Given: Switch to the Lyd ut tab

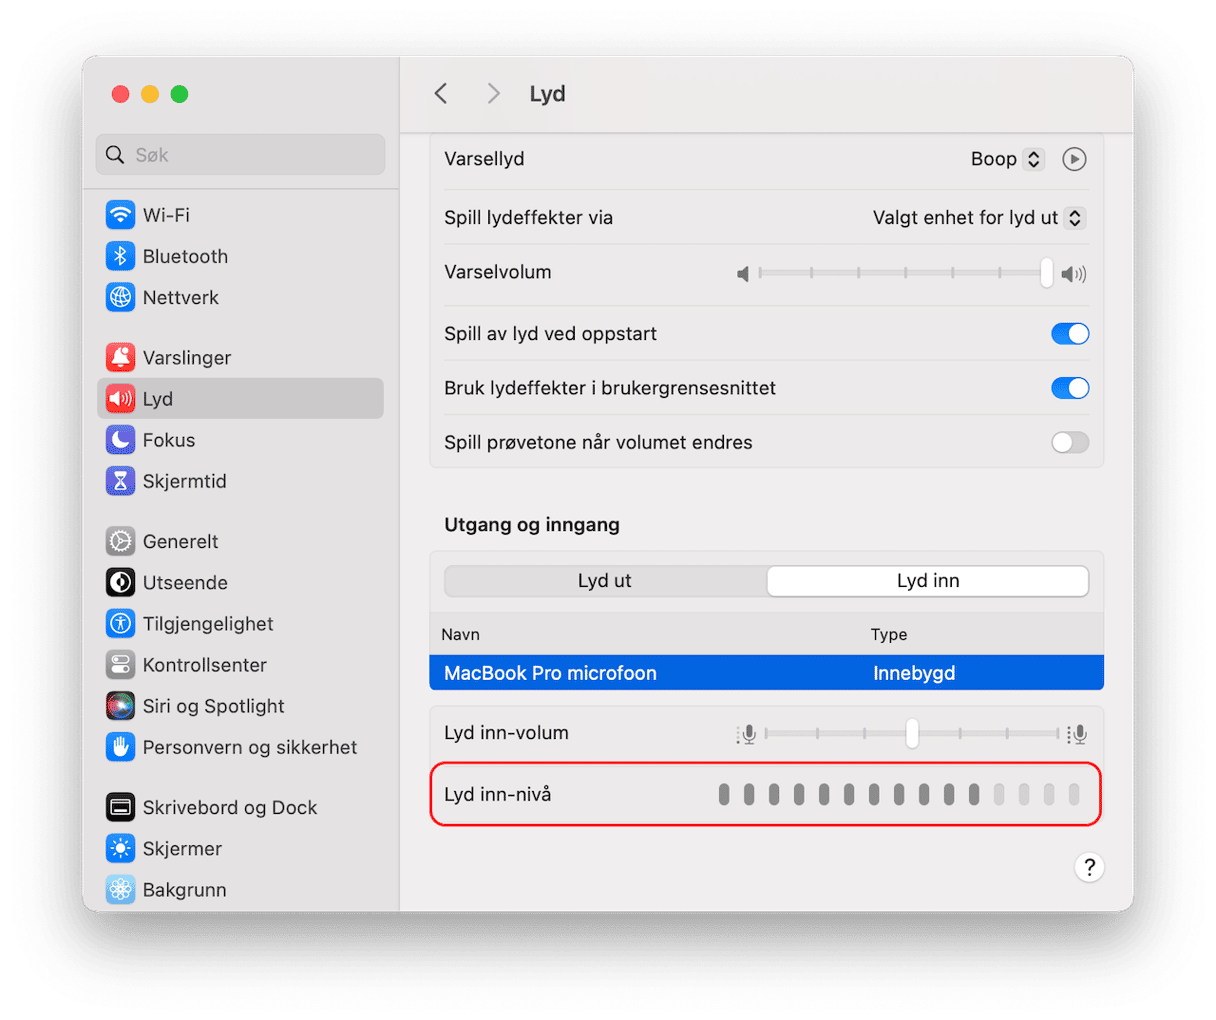Looking at the screenshot, I should pos(605,581).
